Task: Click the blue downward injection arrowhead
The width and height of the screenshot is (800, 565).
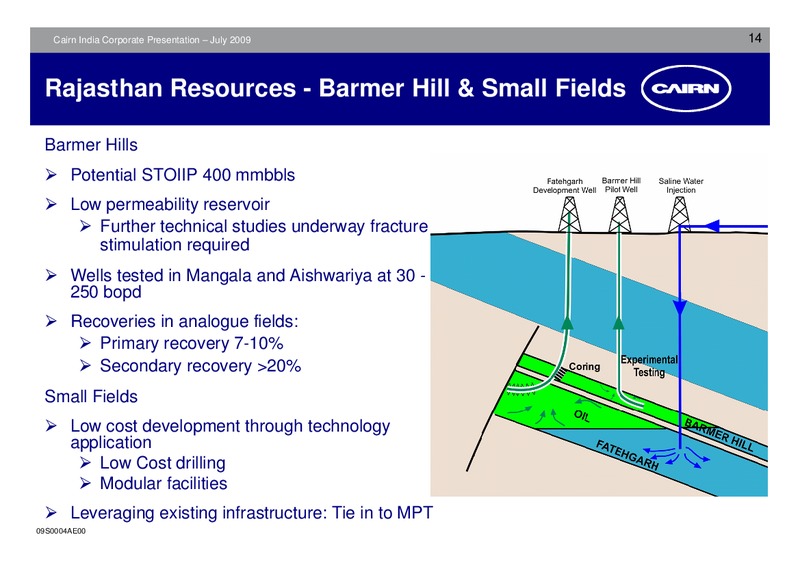Action: pos(680,307)
